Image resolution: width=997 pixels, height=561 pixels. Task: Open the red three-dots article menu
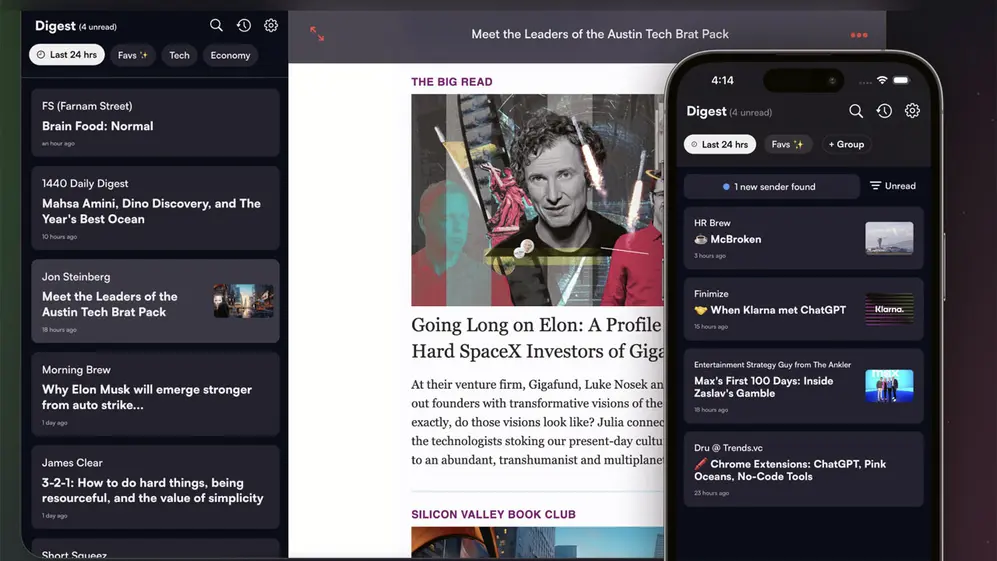[859, 35]
